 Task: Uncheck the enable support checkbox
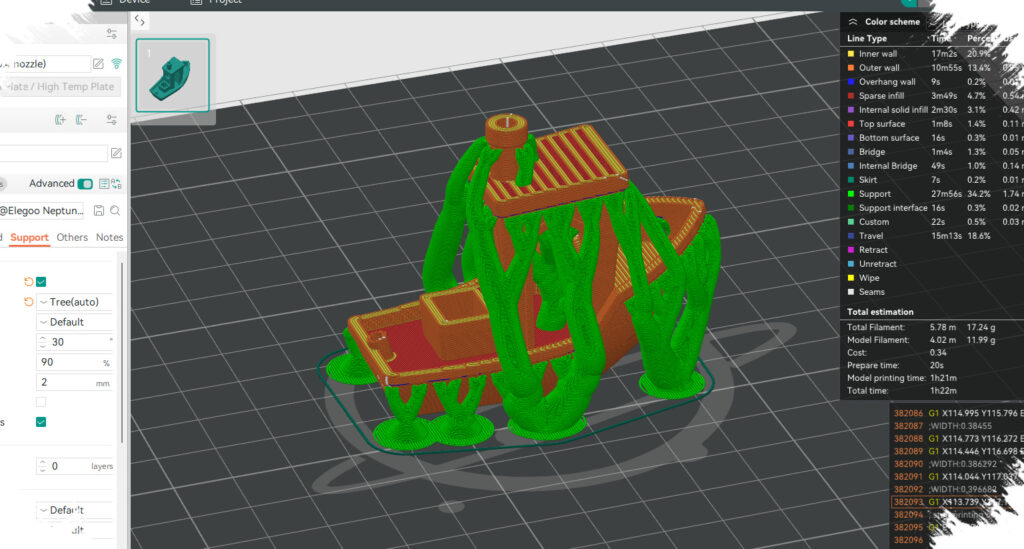41,281
